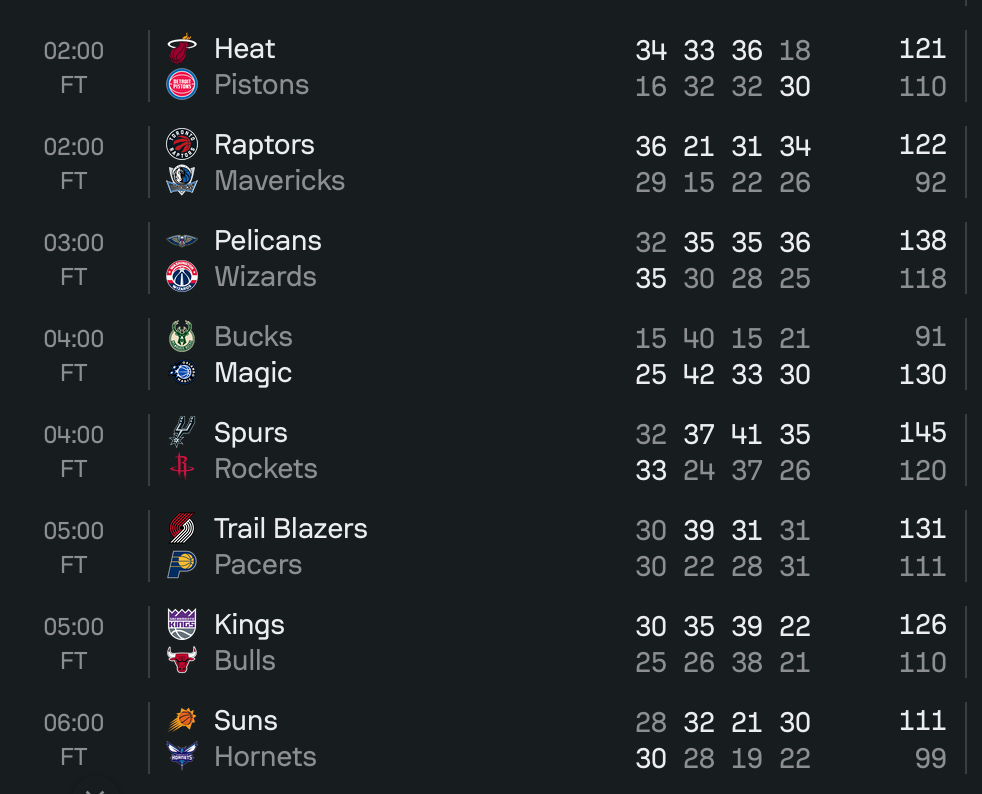The width and height of the screenshot is (982, 794).
Task: Click the Orlando Magic team logo
Action: (x=182, y=373)
